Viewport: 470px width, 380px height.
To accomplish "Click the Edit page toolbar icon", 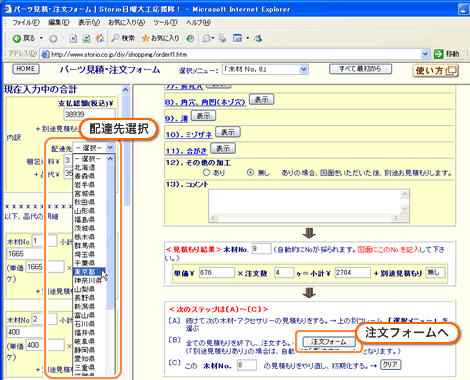I will coord(238,39).
